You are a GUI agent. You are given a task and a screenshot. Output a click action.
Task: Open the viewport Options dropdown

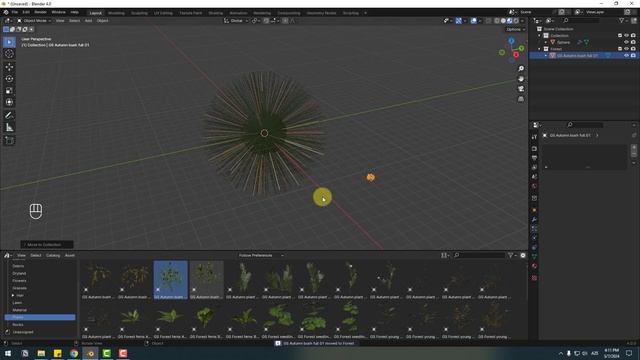[x=515, y=29]
